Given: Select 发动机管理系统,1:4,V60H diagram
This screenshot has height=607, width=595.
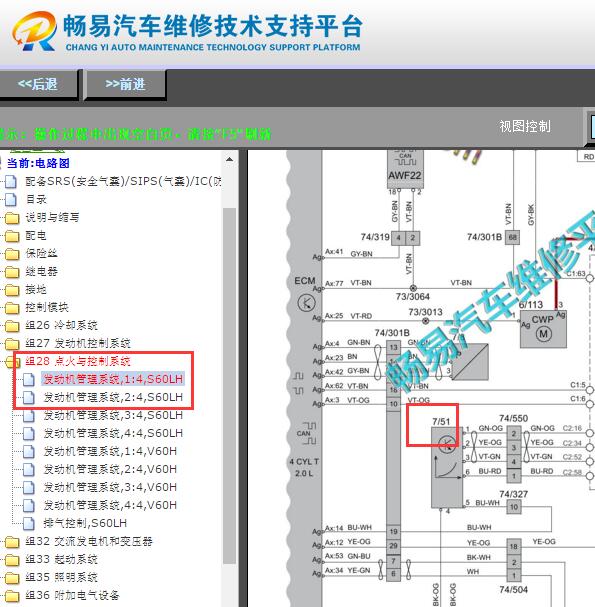Looking at the screenshot, I should click(x=110, y=451).
